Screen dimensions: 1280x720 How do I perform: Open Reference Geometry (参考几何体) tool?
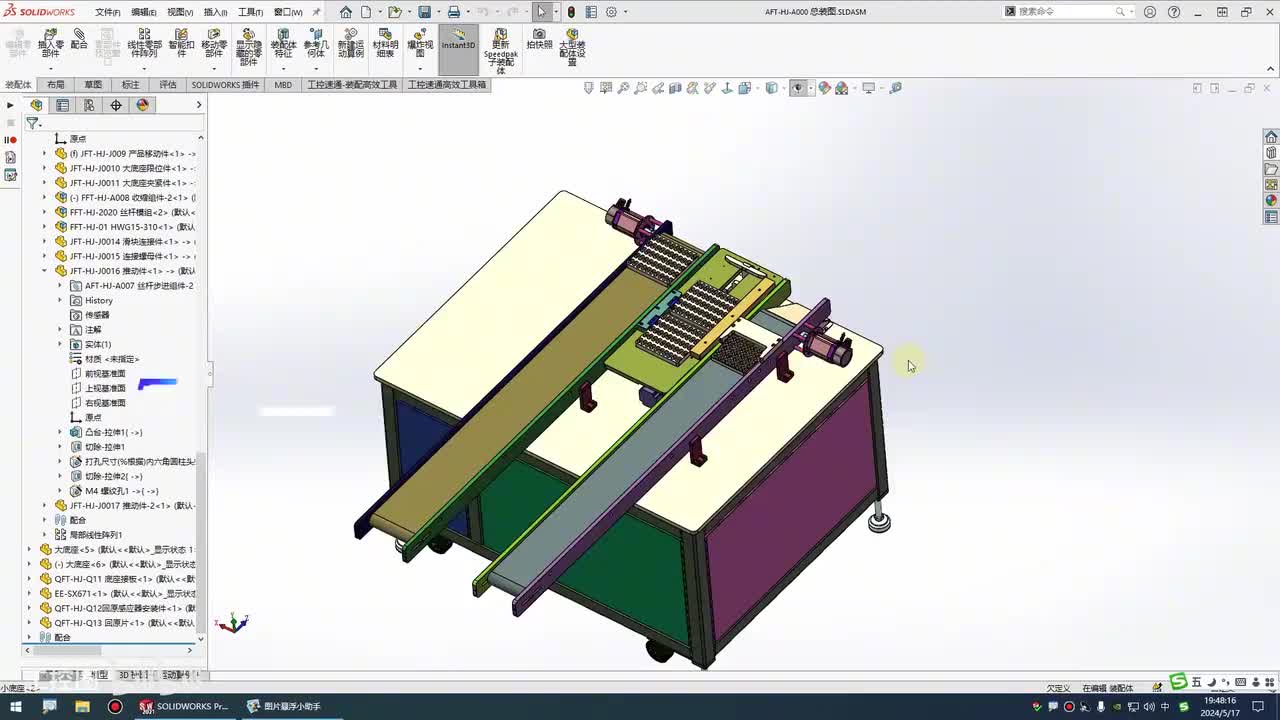point(316,44)
